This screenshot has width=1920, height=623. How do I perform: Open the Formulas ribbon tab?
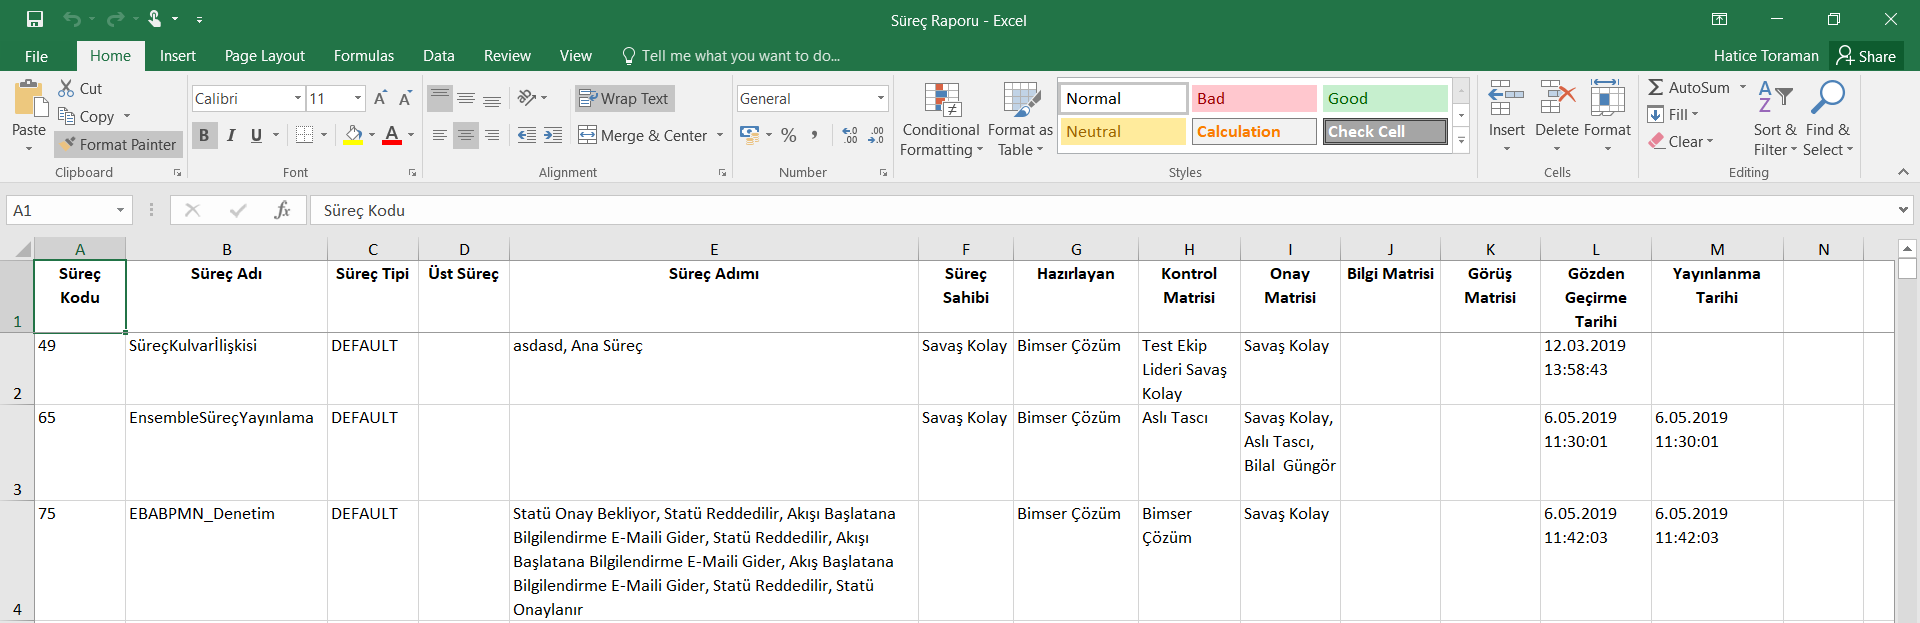(x=363, y=56)
